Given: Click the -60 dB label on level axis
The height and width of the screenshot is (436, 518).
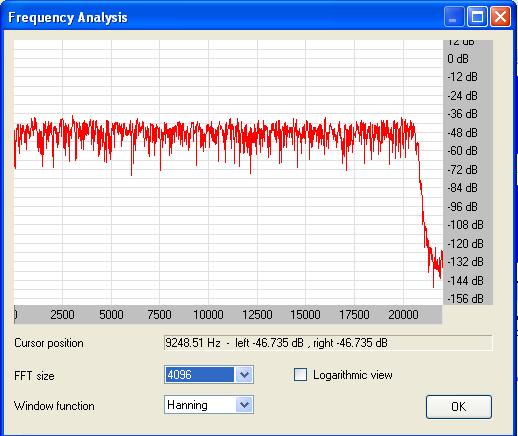Looking at the screenshot, I should pos(462,151).
